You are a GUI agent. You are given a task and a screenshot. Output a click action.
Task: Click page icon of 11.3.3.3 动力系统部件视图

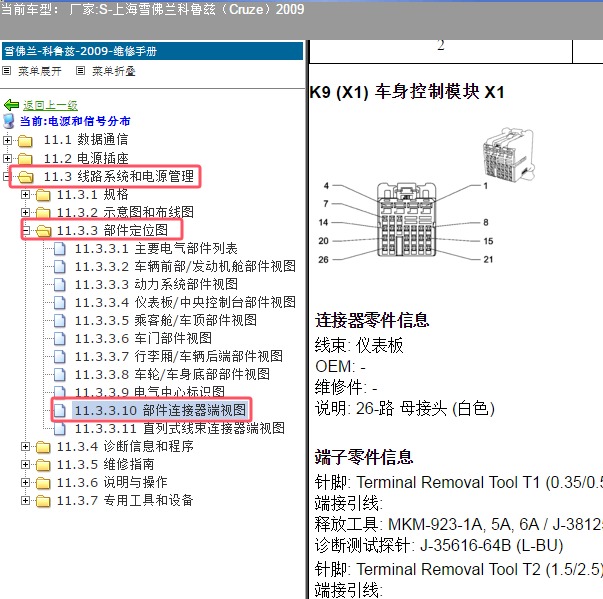point(60,285)
